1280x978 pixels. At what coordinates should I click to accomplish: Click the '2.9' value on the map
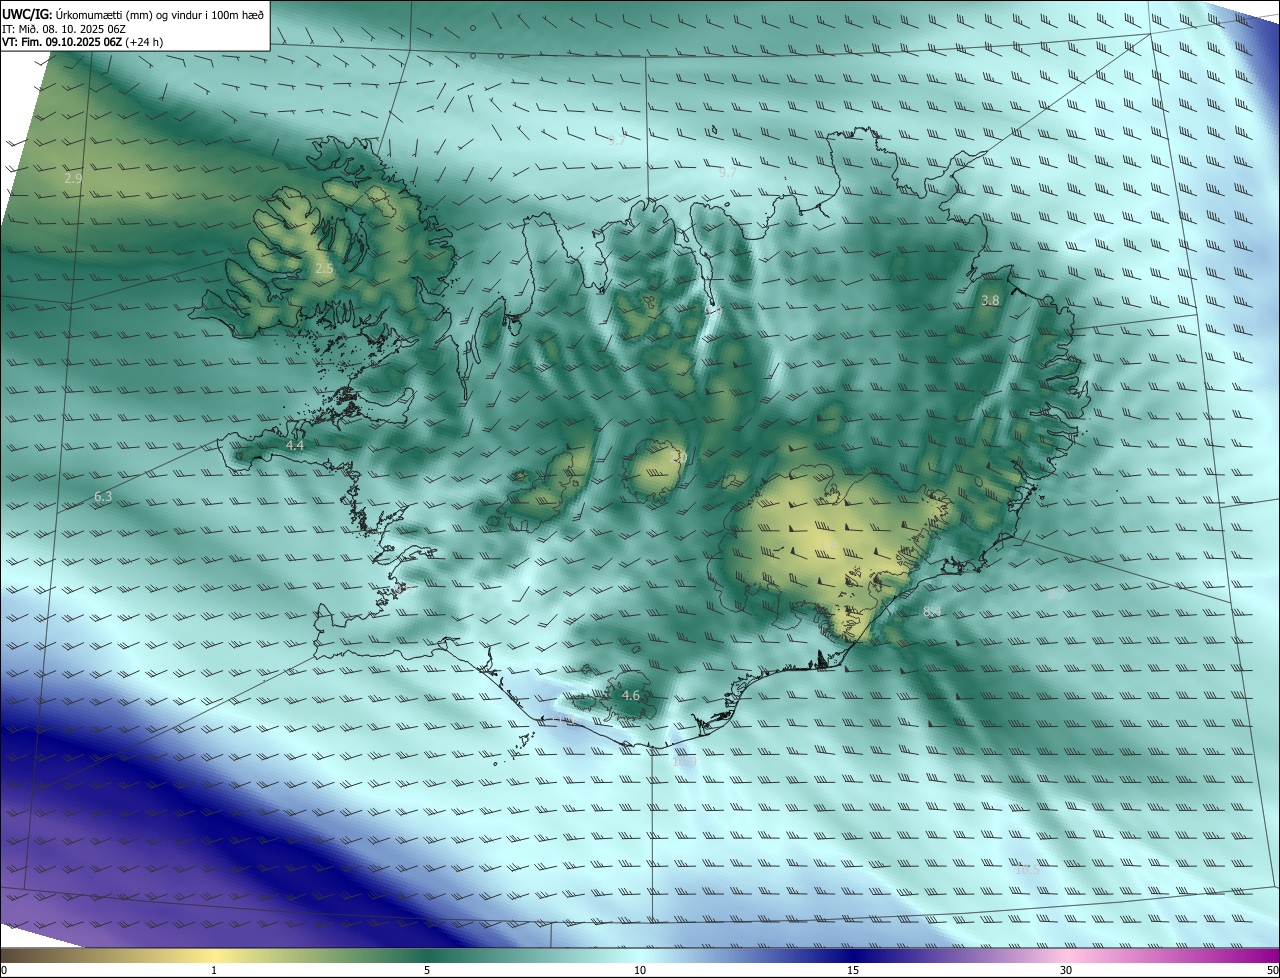point(73,178)
